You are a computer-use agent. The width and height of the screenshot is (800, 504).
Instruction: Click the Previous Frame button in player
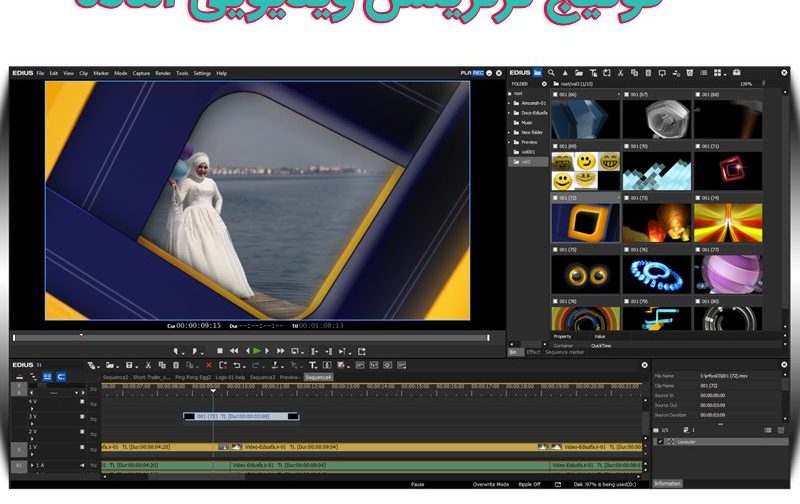coord(248,351)
